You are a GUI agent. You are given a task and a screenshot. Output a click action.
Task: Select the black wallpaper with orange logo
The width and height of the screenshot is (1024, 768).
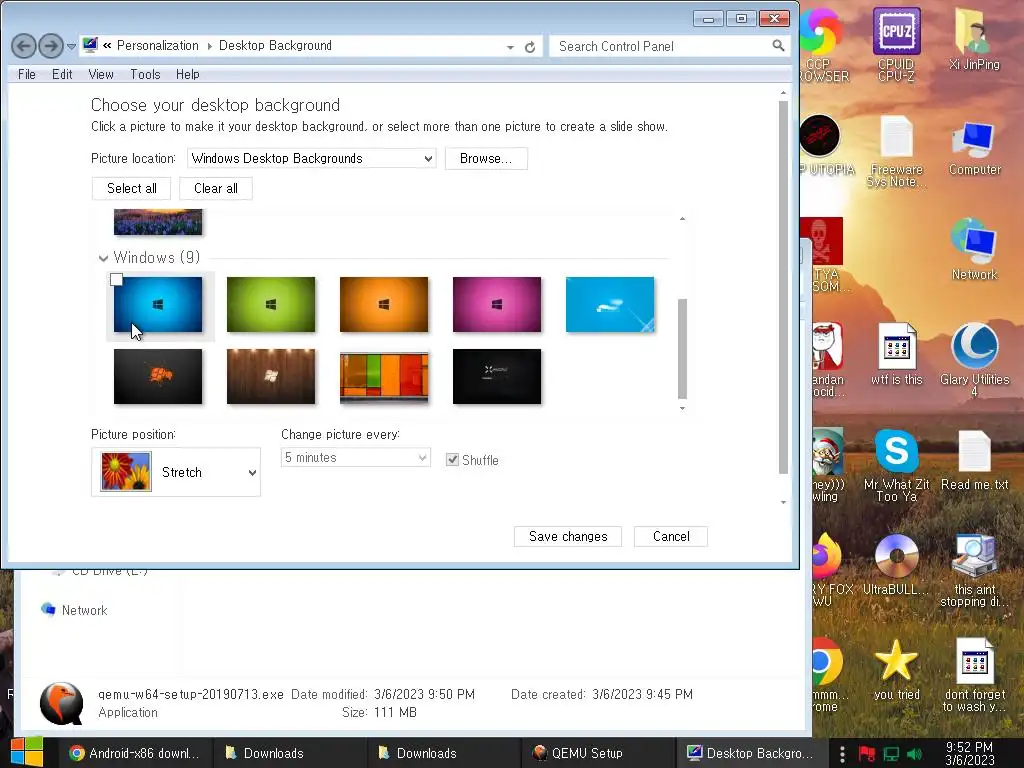[158, 376]
